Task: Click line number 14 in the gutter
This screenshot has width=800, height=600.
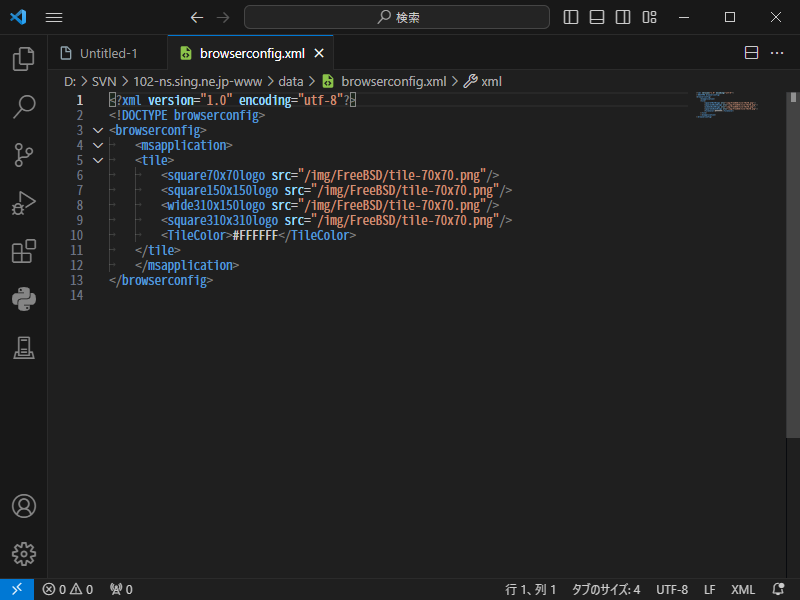Action: 77,295
